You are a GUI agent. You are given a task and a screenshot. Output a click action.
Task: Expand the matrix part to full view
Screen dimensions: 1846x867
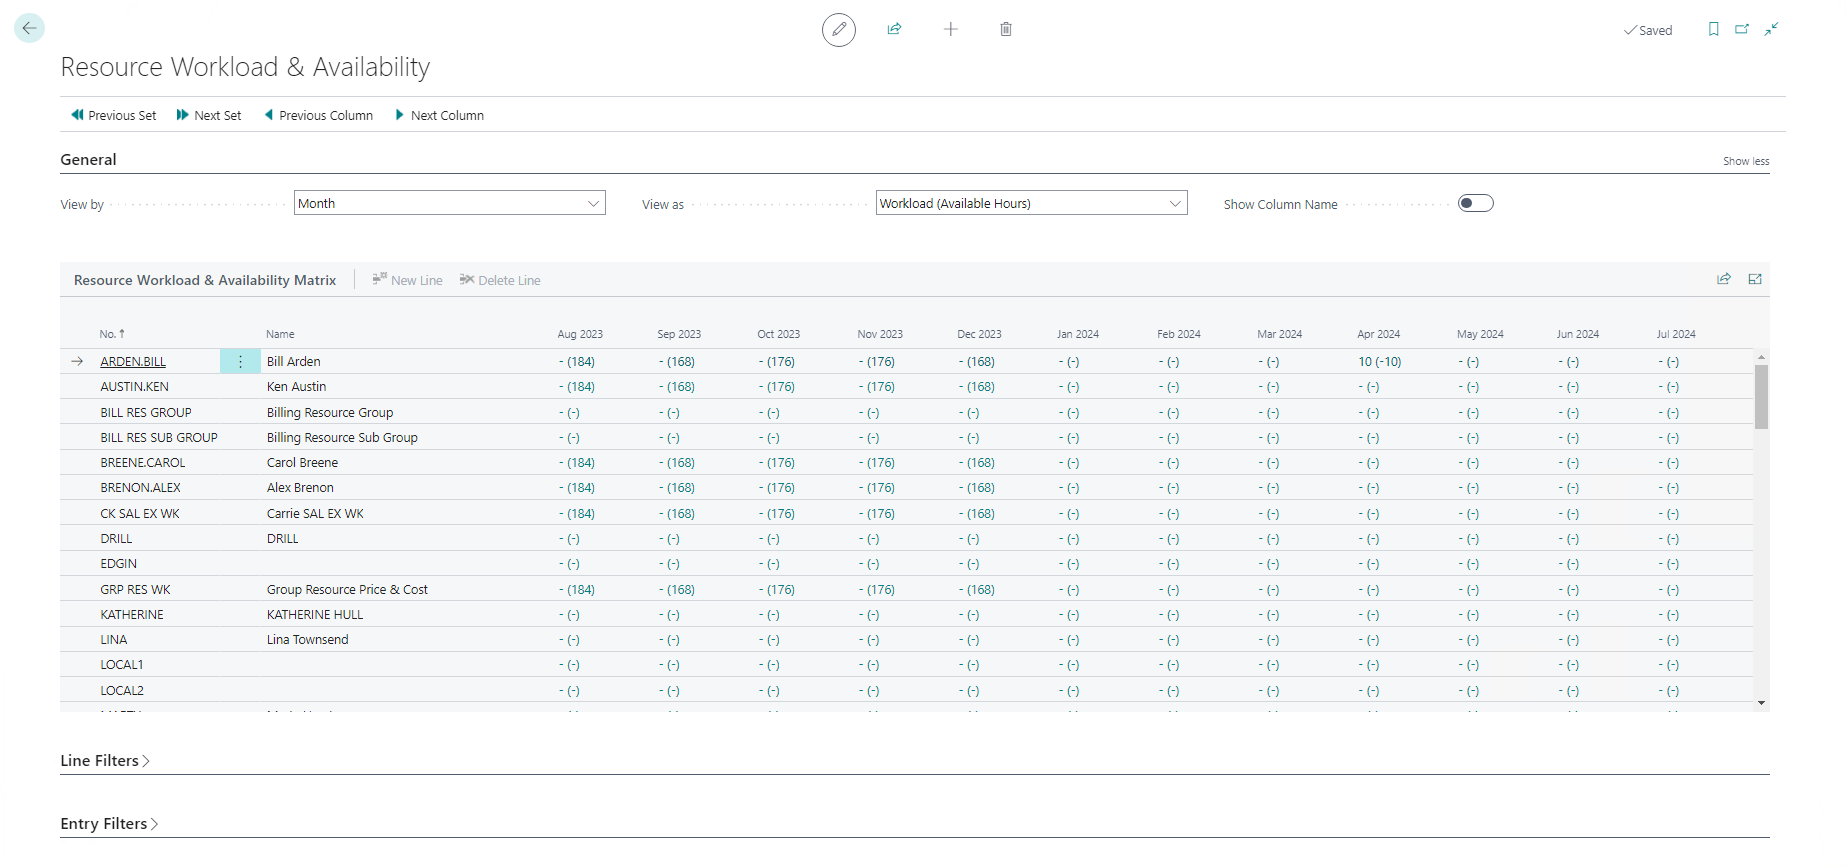click(x=1755, y=279)
